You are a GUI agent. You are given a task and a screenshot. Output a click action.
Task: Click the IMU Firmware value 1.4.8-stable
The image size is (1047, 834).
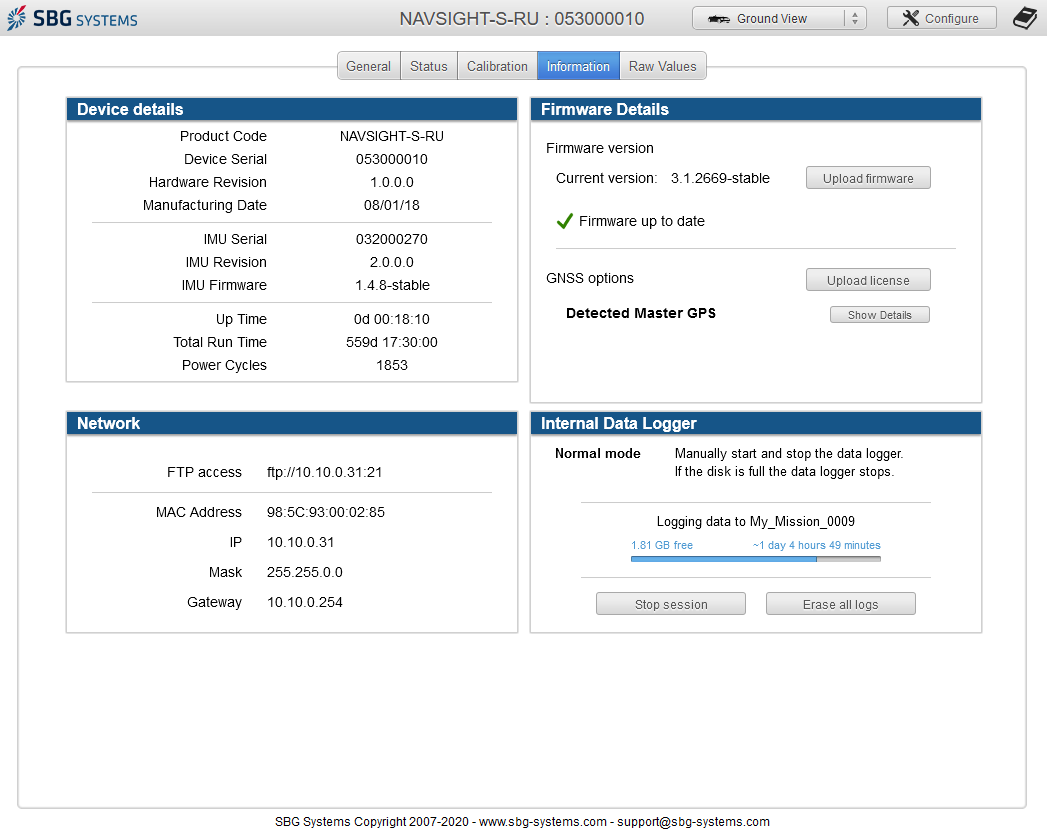pyautogui.click(x=393, y=285)
